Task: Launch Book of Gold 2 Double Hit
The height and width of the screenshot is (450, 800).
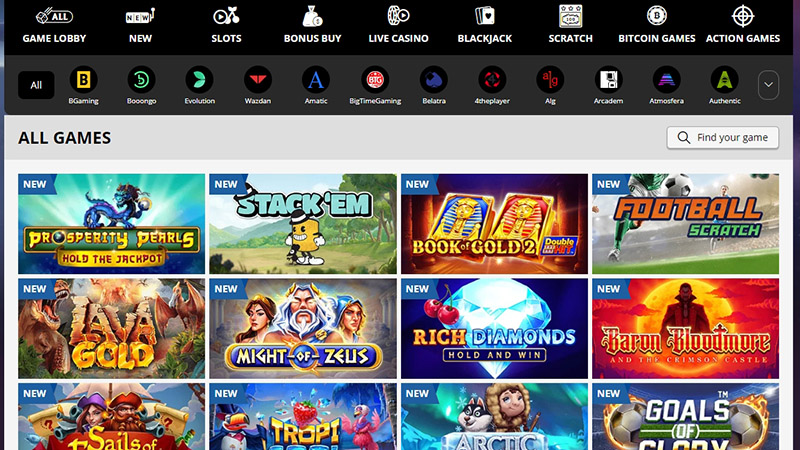Action: tap(494, 224)
